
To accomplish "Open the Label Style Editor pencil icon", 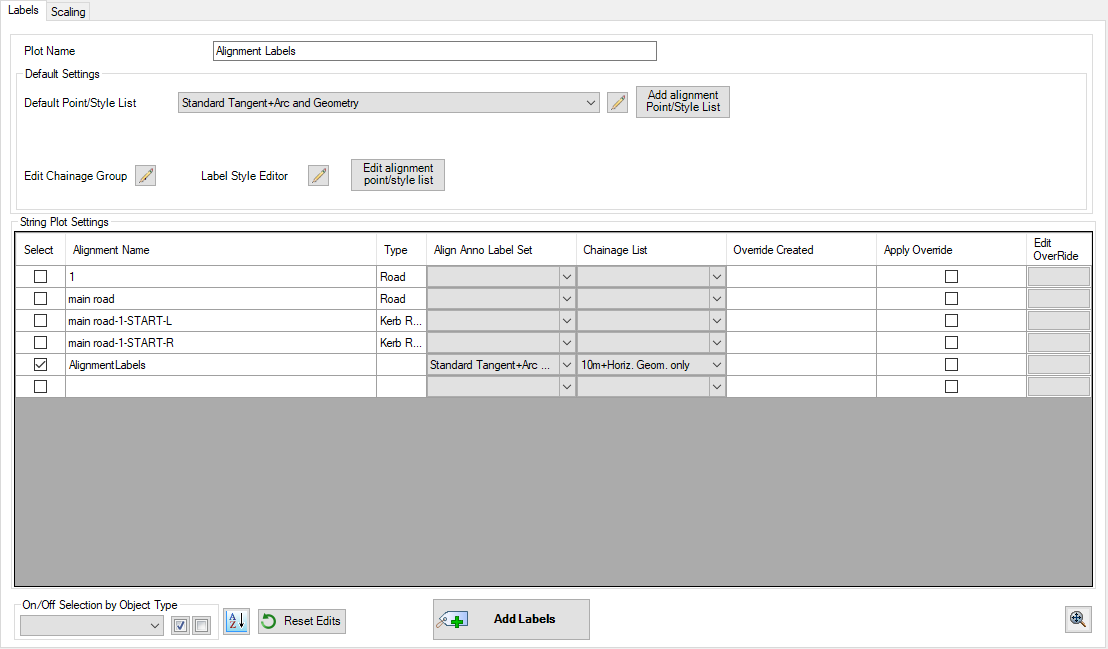I will pyautogui.click(x=319, y=176).
